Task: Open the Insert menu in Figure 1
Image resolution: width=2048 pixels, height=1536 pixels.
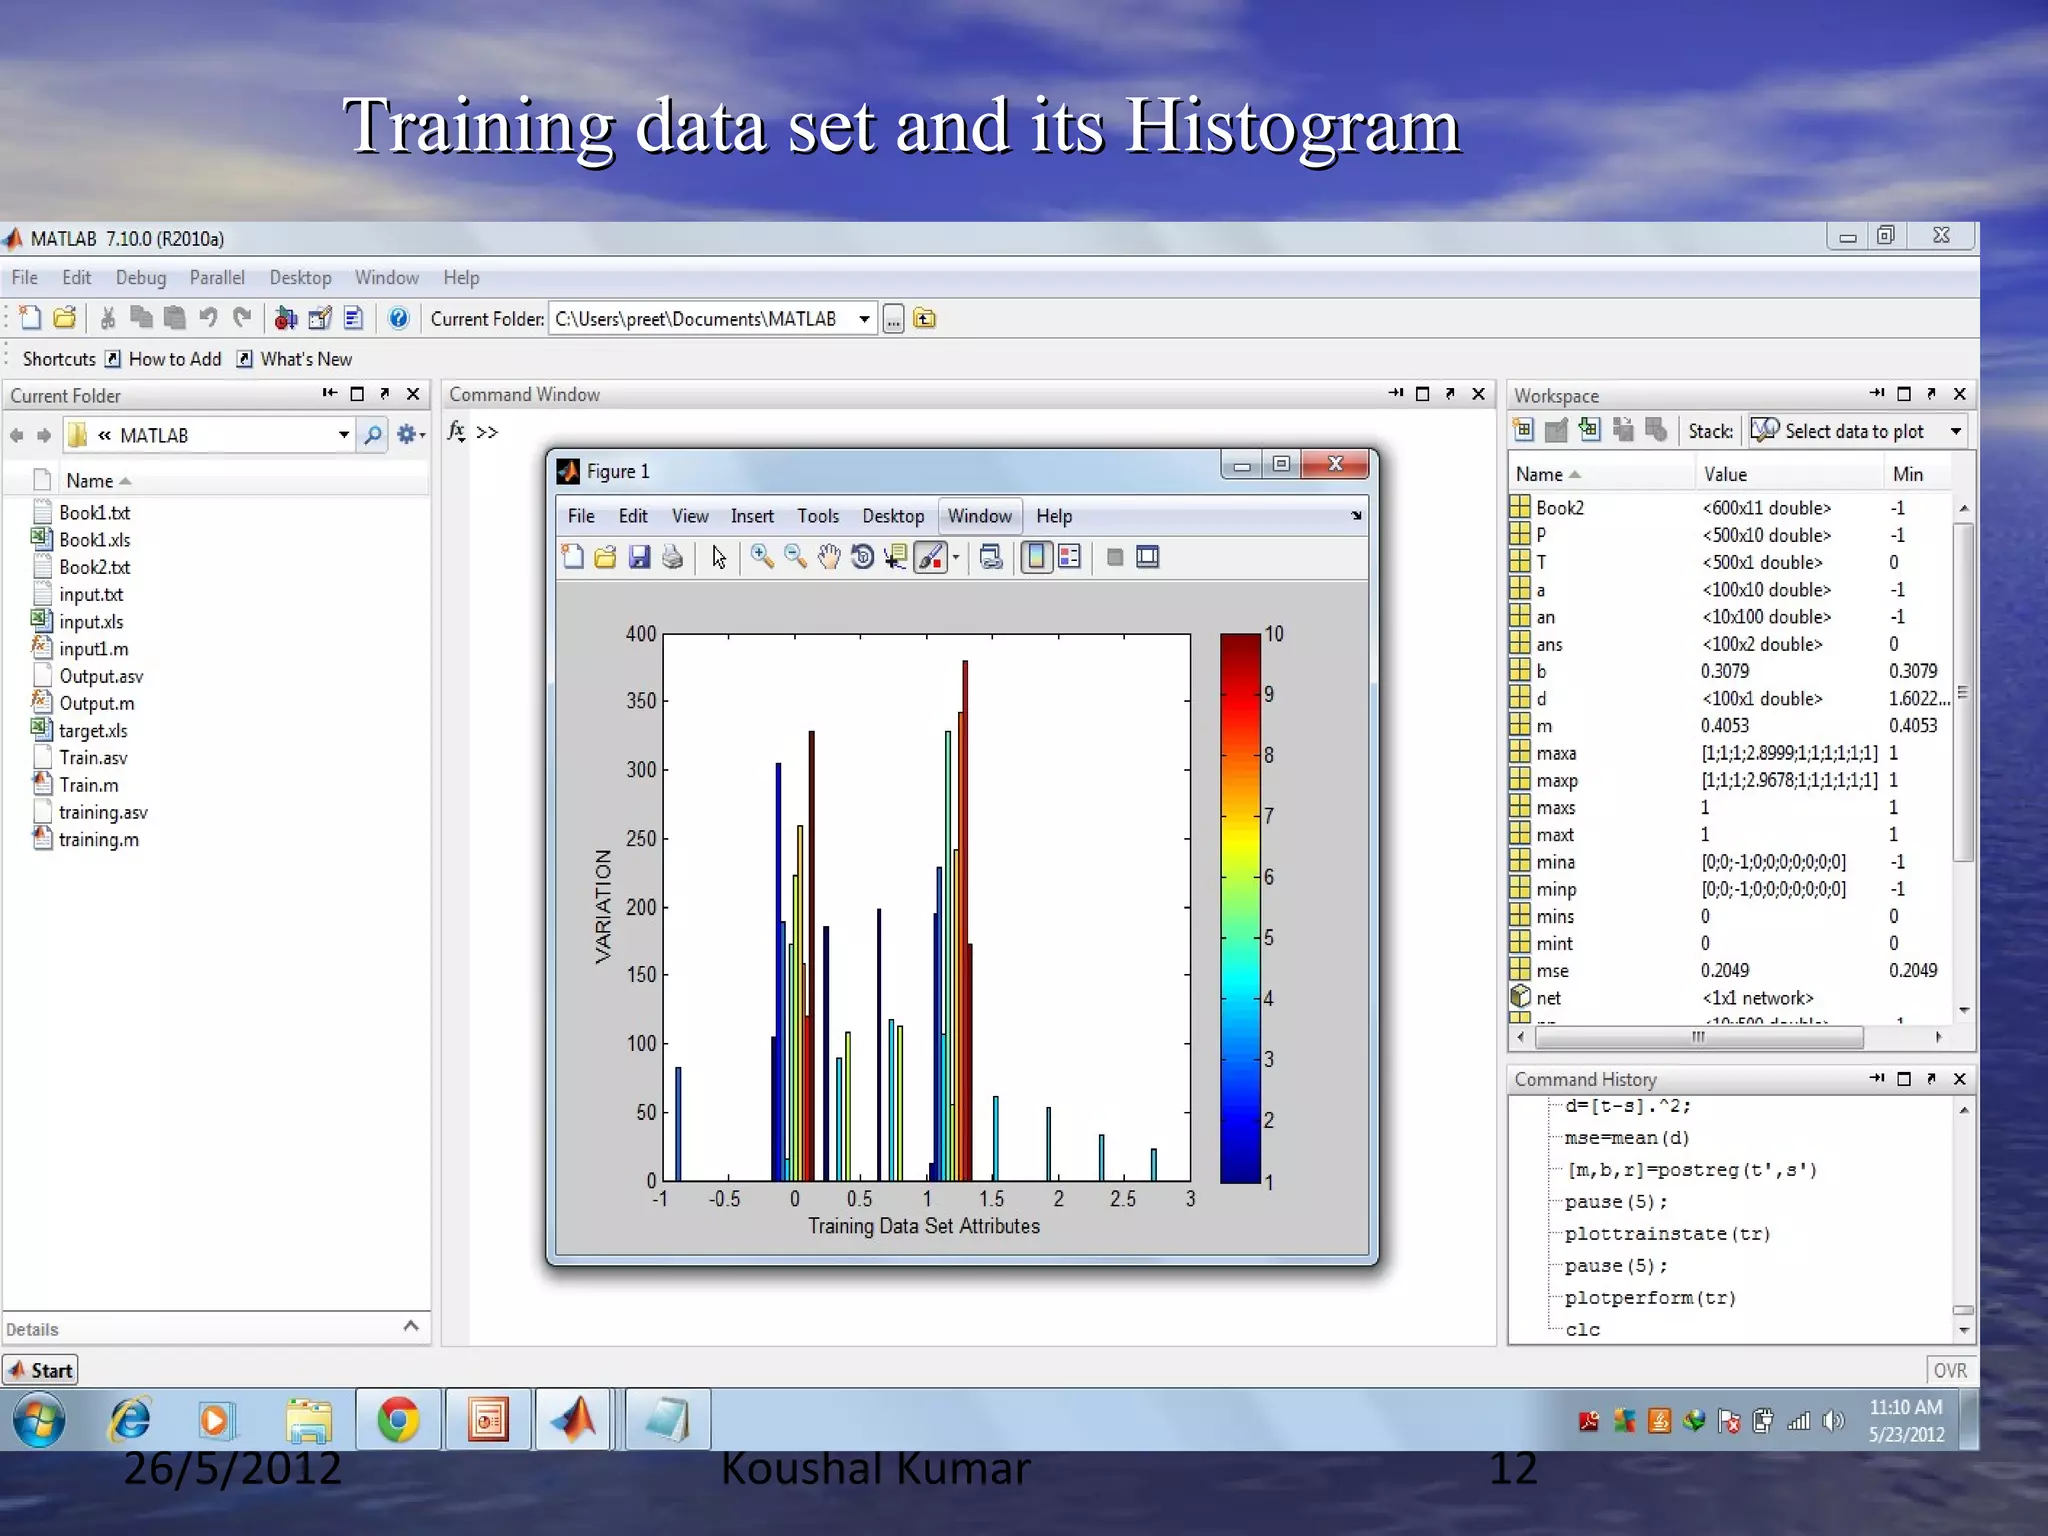Action: [x=752, y=516]
